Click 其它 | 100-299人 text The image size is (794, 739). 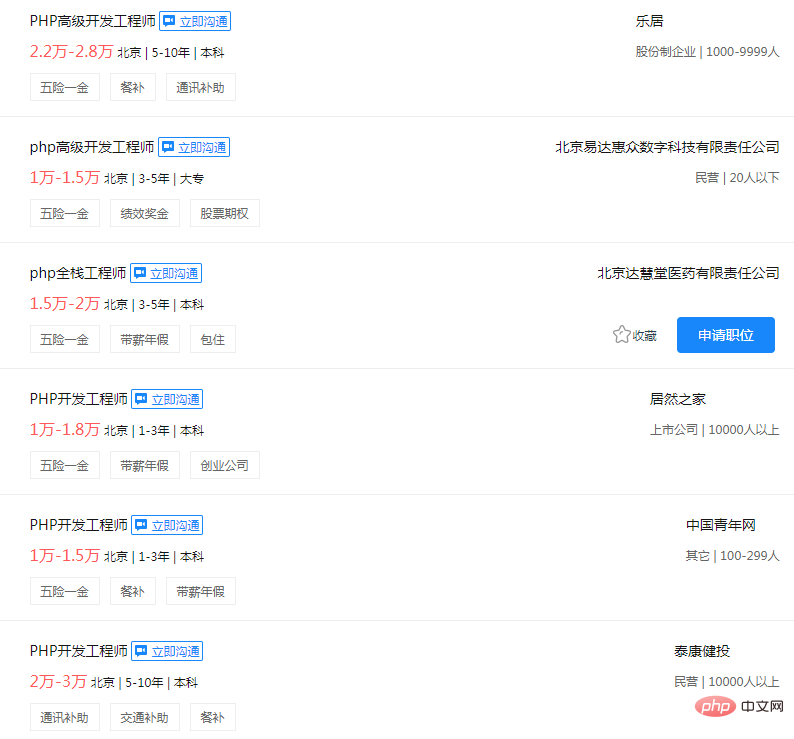pyautogui.click(x=732, y=556)
